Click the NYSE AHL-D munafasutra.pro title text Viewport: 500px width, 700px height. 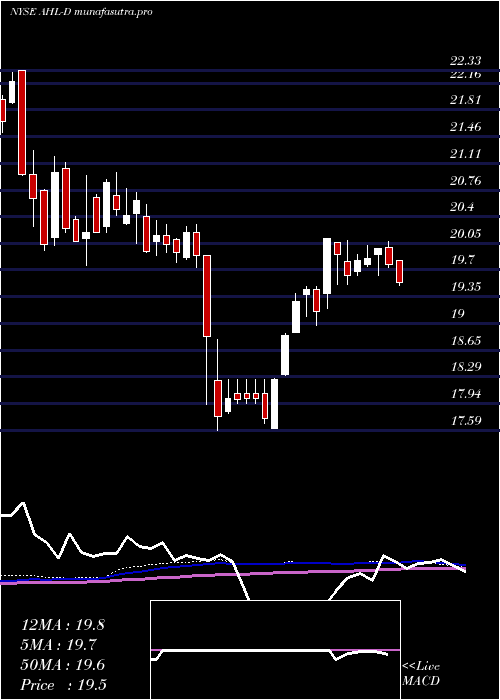pyautogui.click(x=81, y=12)
